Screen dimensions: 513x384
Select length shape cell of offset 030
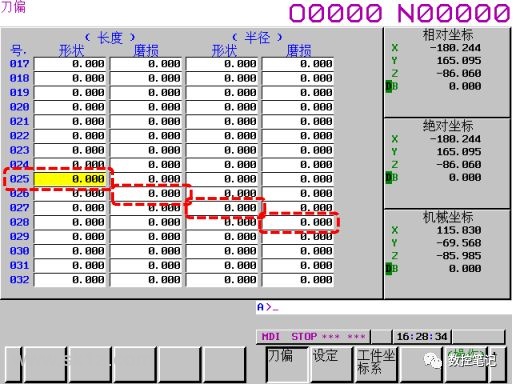[70, 251]
